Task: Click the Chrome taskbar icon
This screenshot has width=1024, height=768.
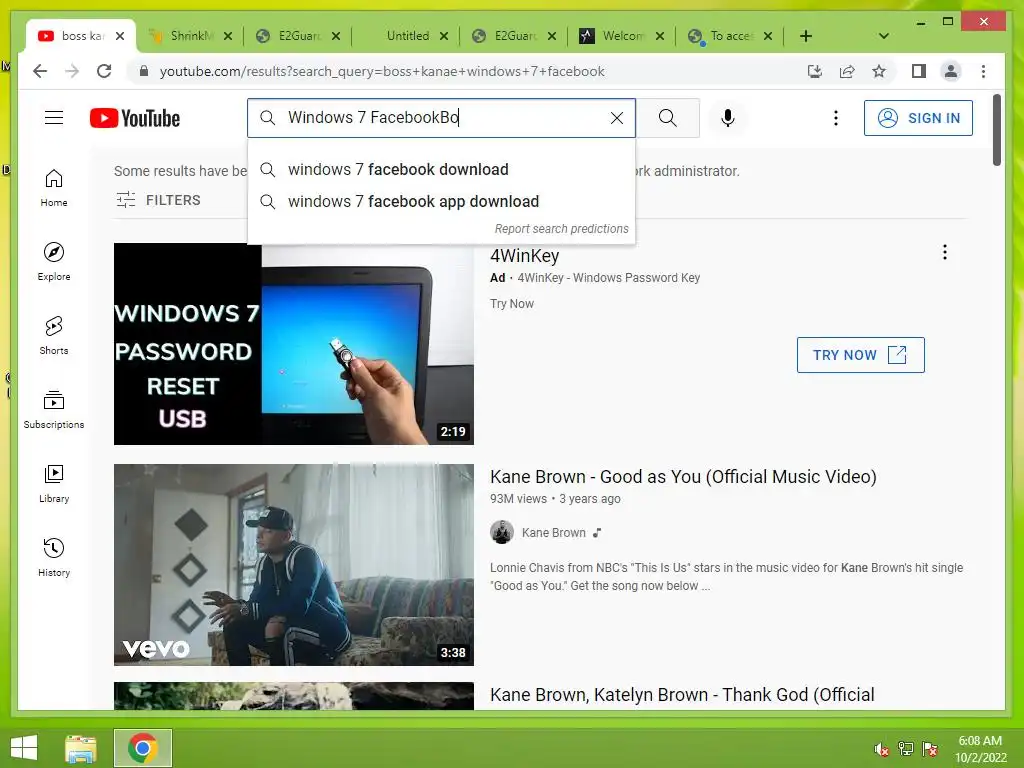Action: click(x=142, y=748)
